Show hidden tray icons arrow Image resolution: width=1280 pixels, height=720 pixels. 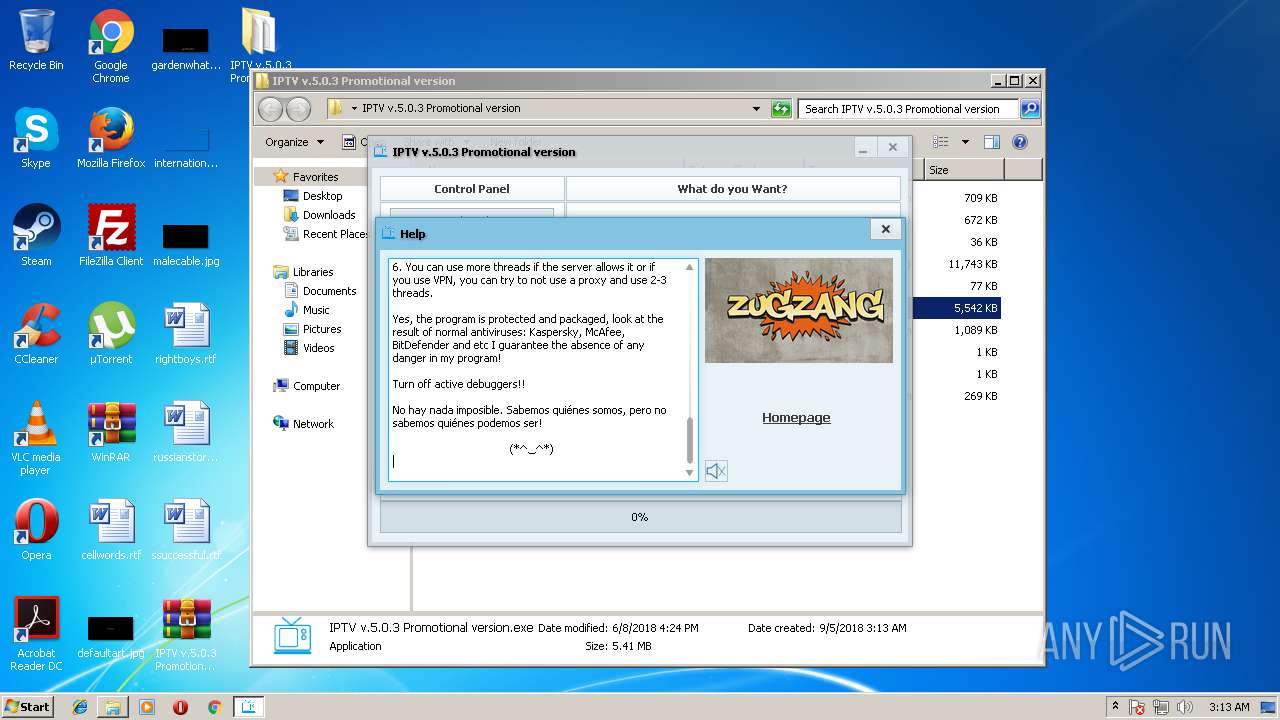[x=1115, y=707]
